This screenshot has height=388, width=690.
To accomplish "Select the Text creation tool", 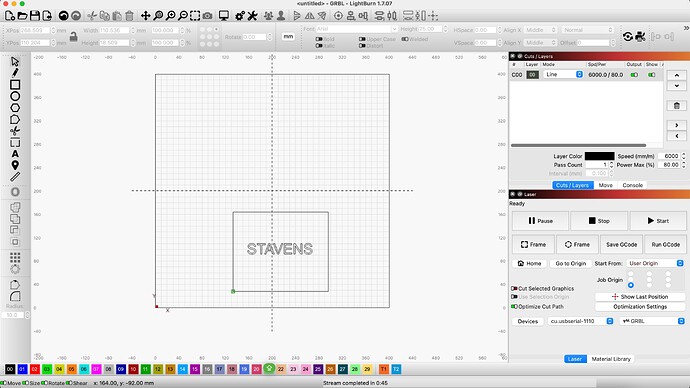I will 15,154.
